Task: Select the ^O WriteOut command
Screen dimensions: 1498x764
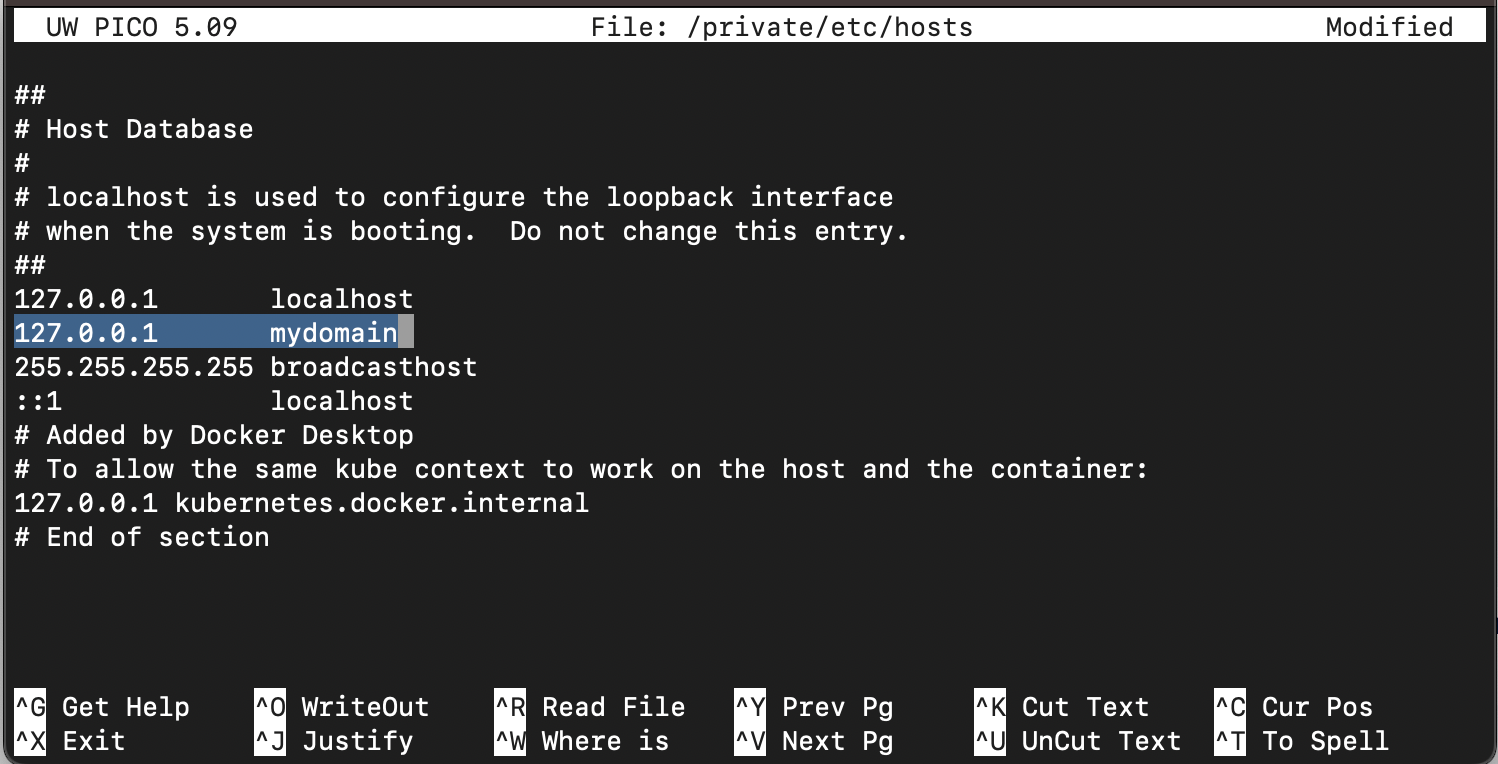Action: [x=342, y=707]
